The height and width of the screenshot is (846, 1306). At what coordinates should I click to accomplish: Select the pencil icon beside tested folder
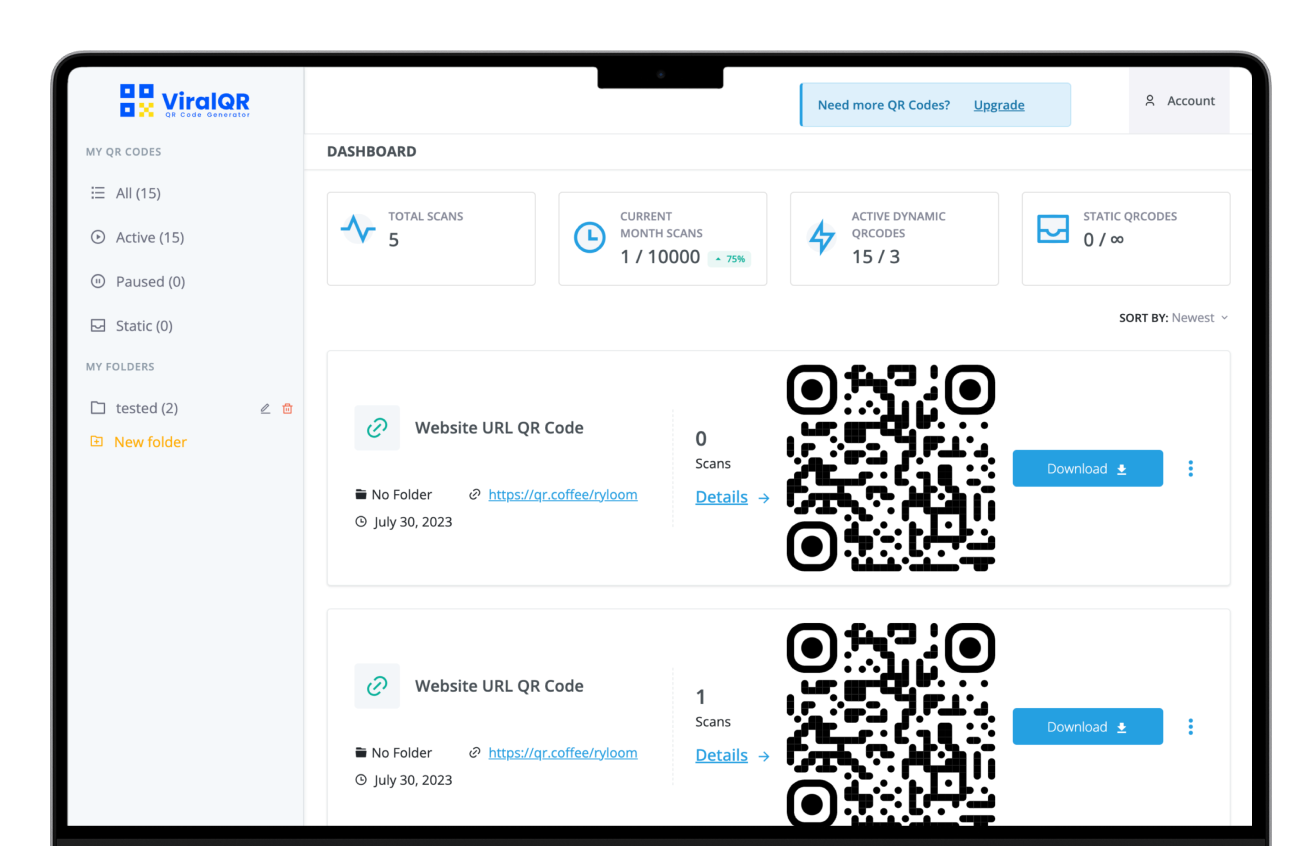click(264, 408)
